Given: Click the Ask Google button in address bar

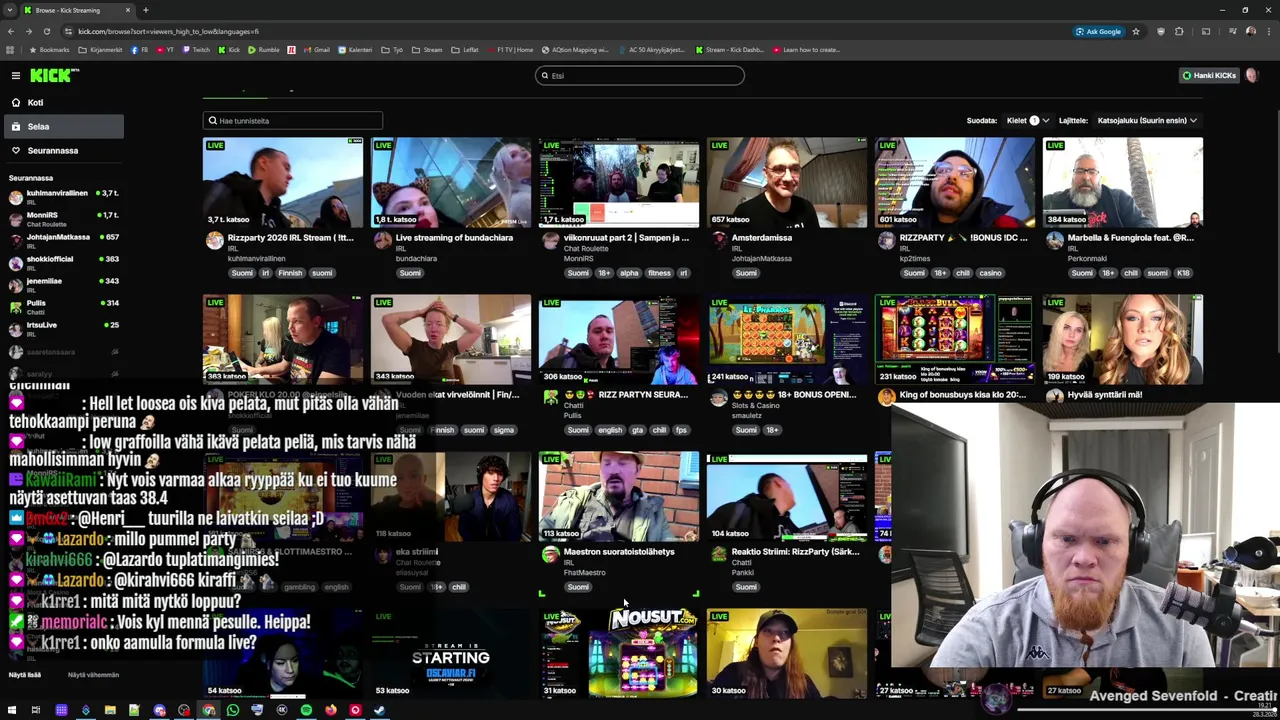Looking at the screenshot, I should (1098, 31).
